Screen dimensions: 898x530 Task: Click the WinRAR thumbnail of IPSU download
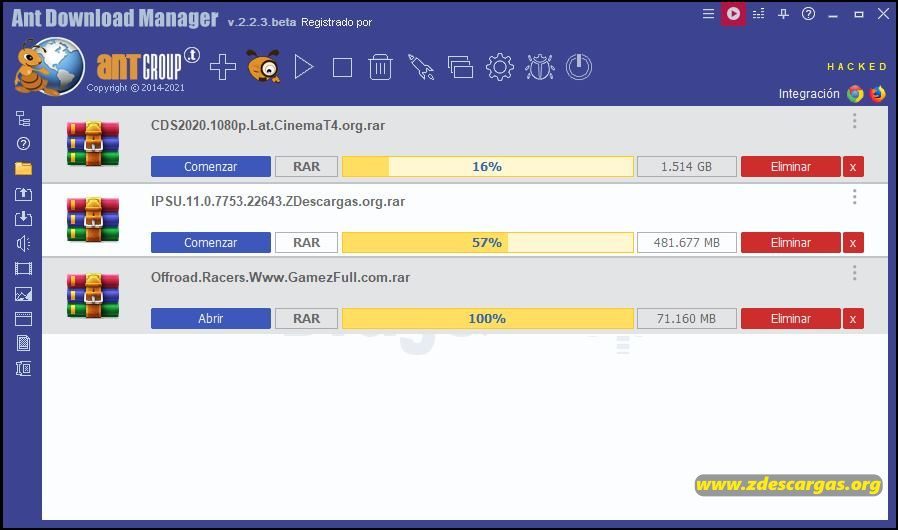click(x=93, y=219)
